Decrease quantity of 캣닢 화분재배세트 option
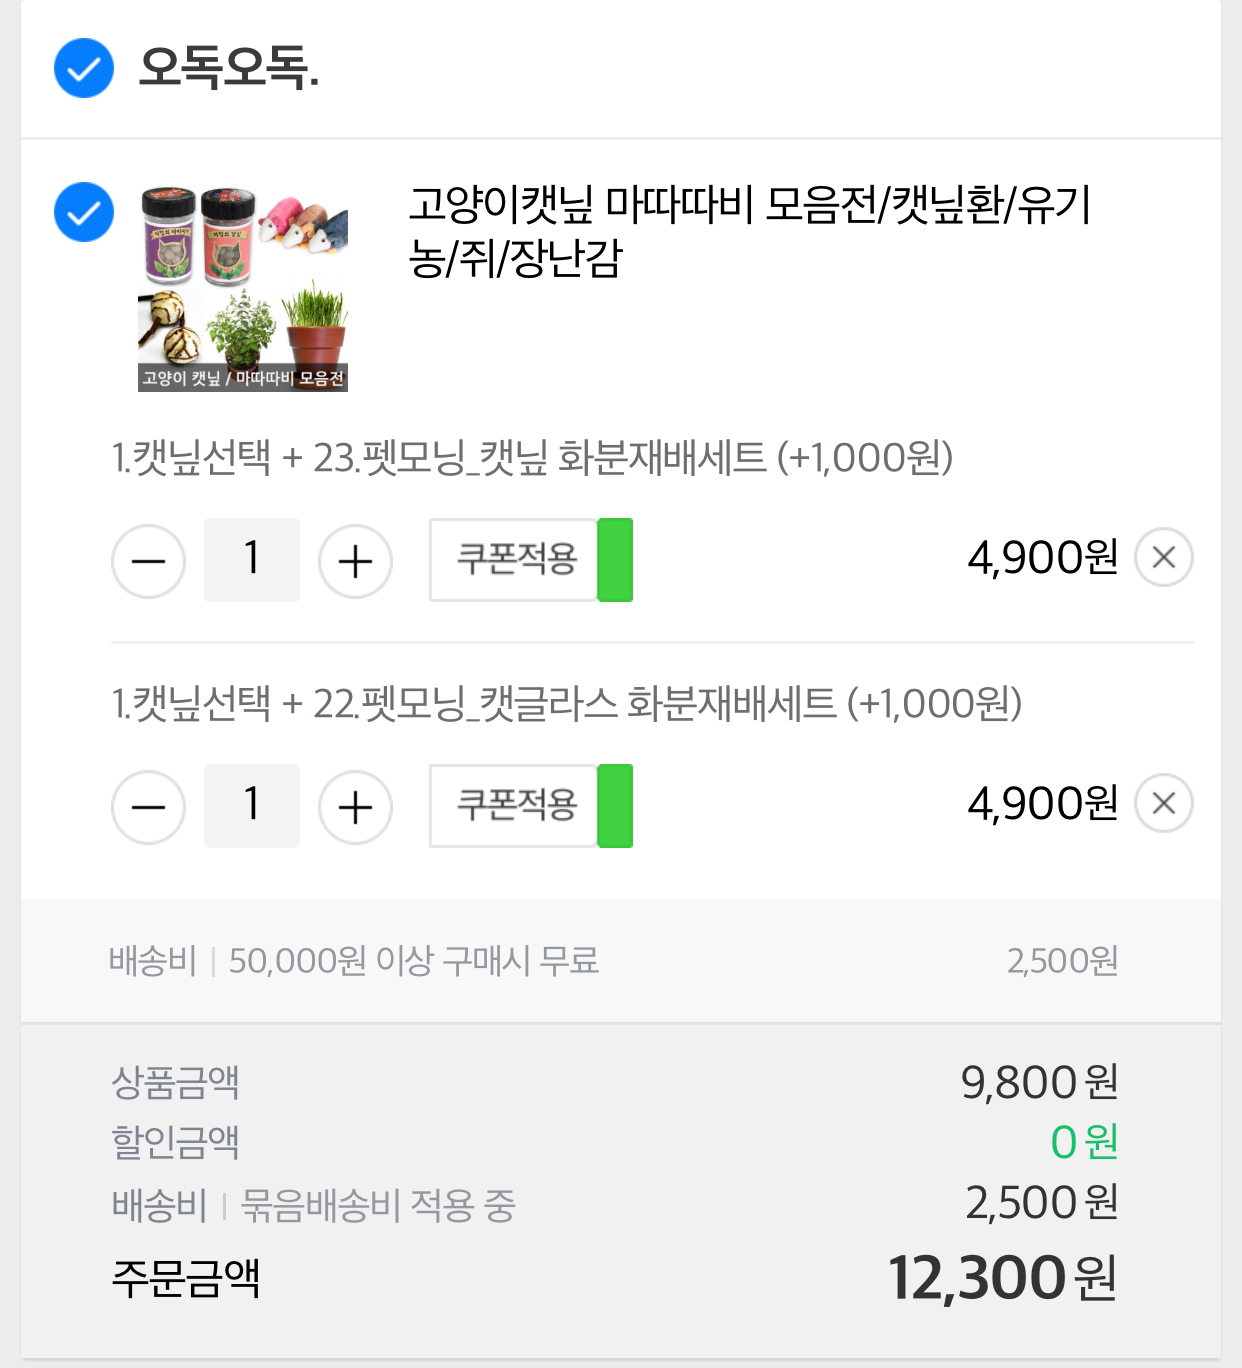 148,561
